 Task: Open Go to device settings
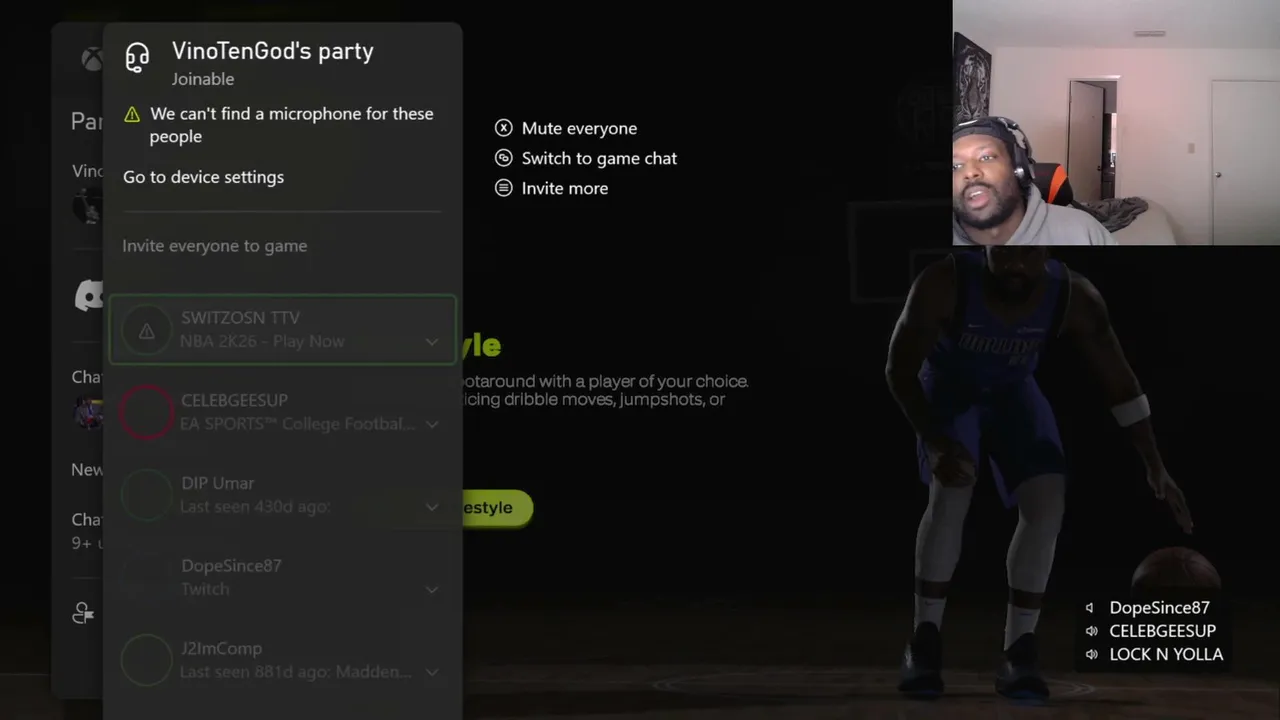[203, 177]
